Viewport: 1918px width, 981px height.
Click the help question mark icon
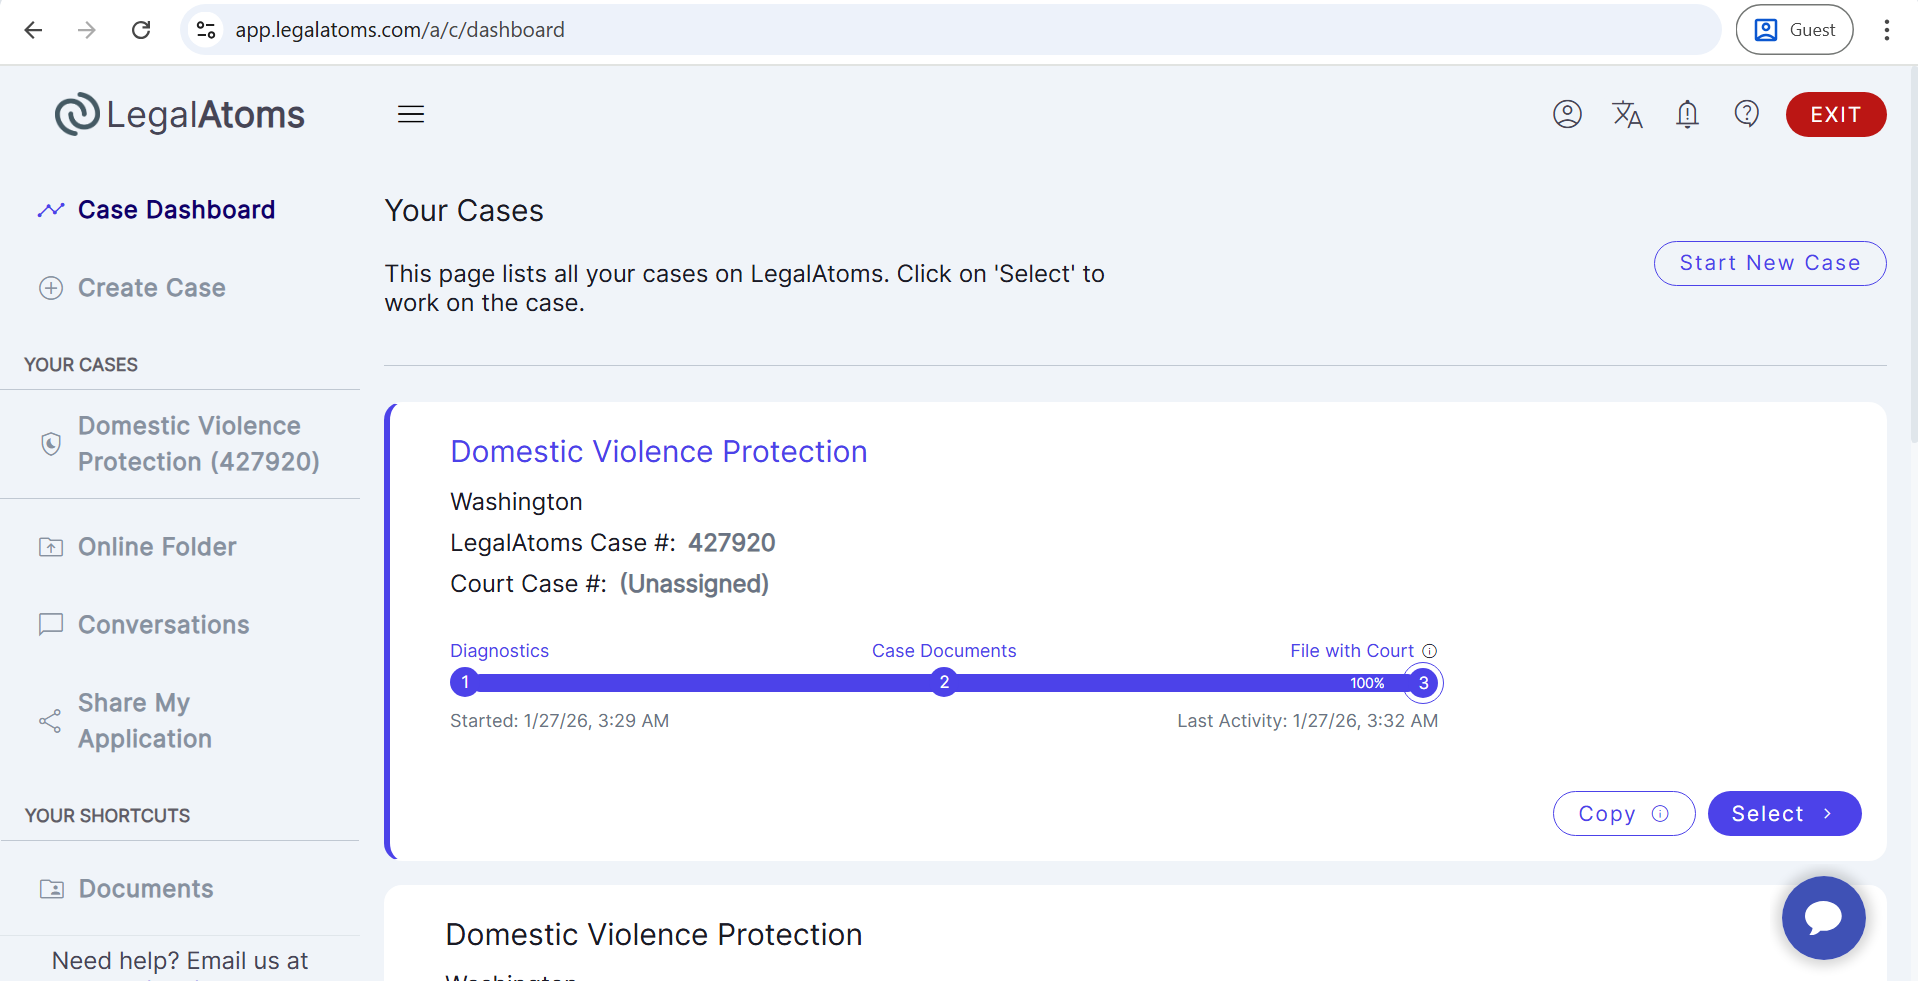[1746, 114]
